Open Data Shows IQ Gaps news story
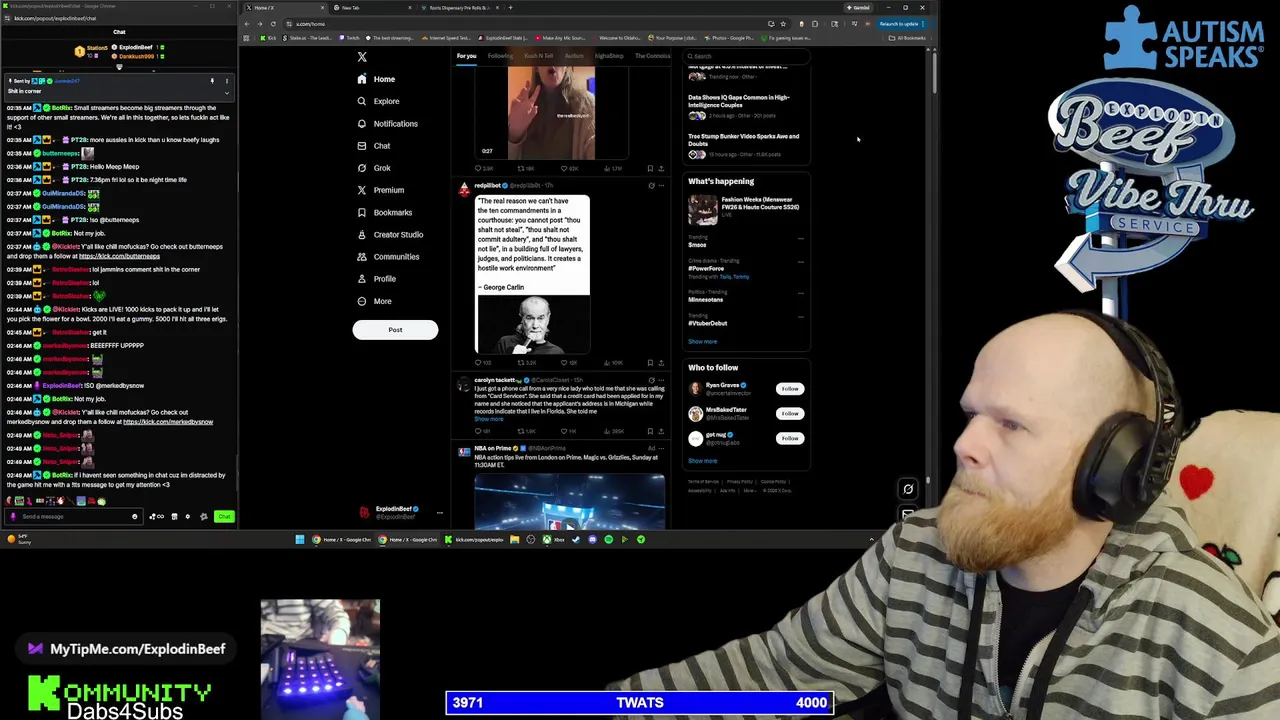Image resolution: width=1280 pixels, height=720 pixels. (740, 101)
